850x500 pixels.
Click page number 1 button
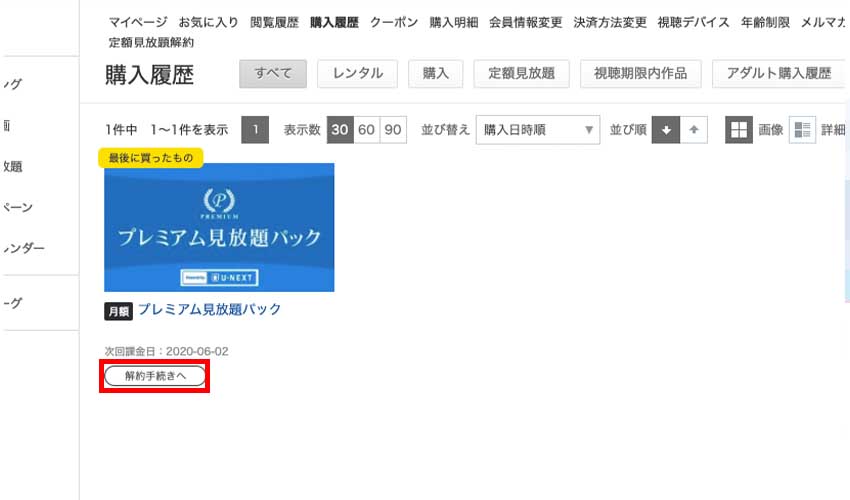coord(255,130)
